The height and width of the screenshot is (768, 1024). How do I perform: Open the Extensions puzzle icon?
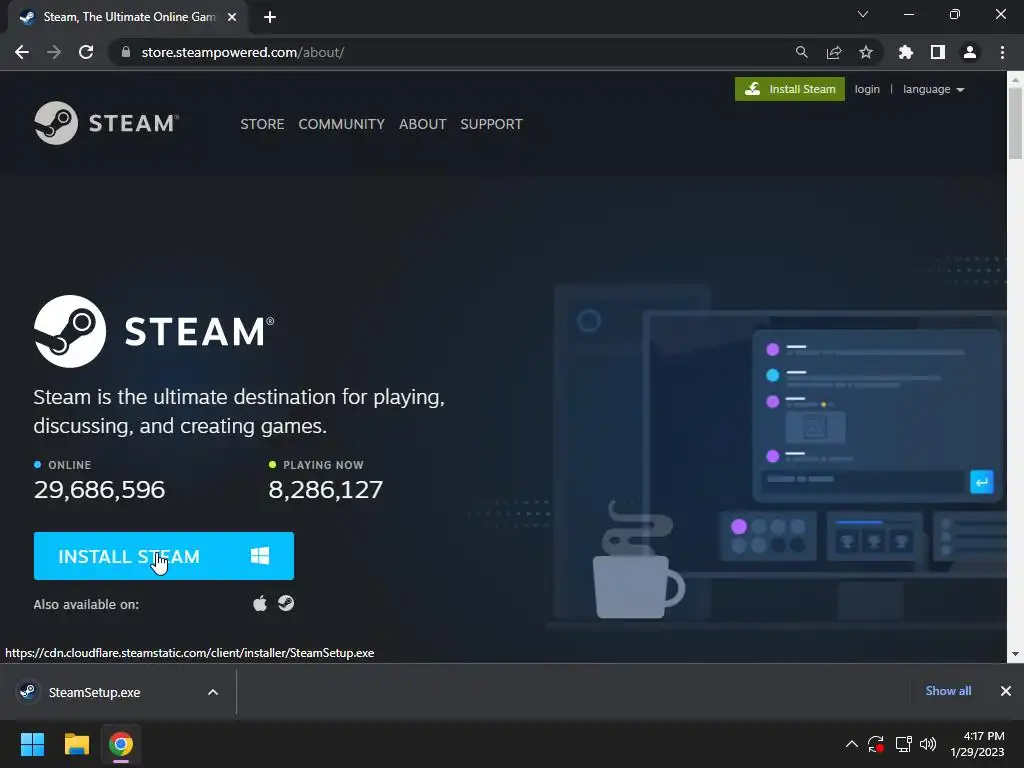(906, 52)
